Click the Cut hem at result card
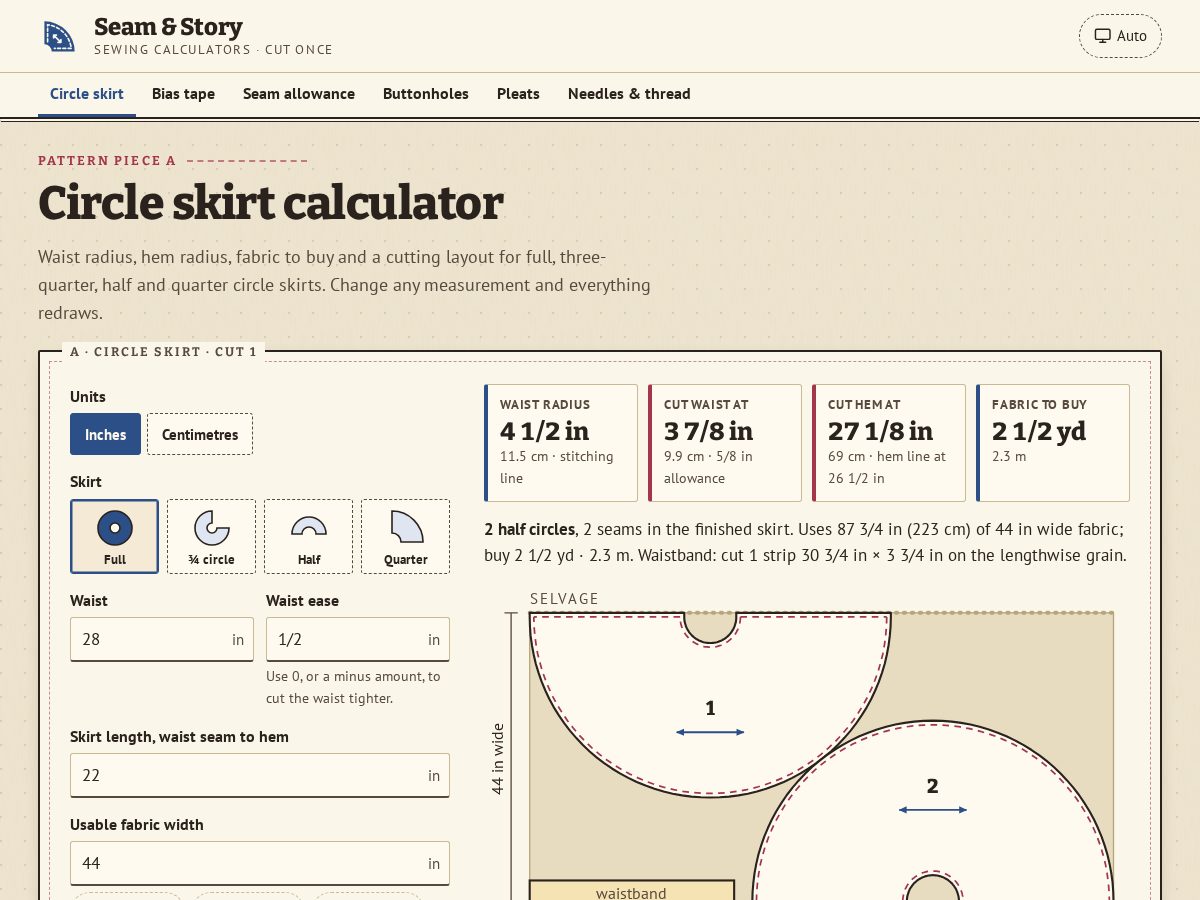Screen dimensions: 1200x900 point(889,443)
